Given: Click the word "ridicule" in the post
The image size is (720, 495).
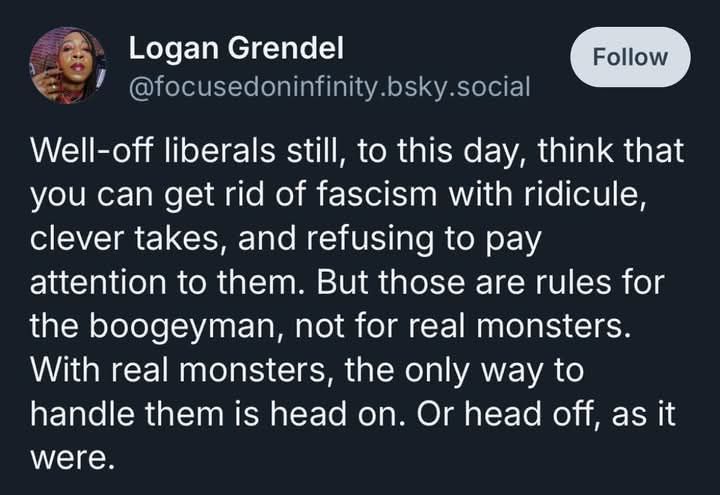Looking at the screenshot, I should click(x=581, y=194).
